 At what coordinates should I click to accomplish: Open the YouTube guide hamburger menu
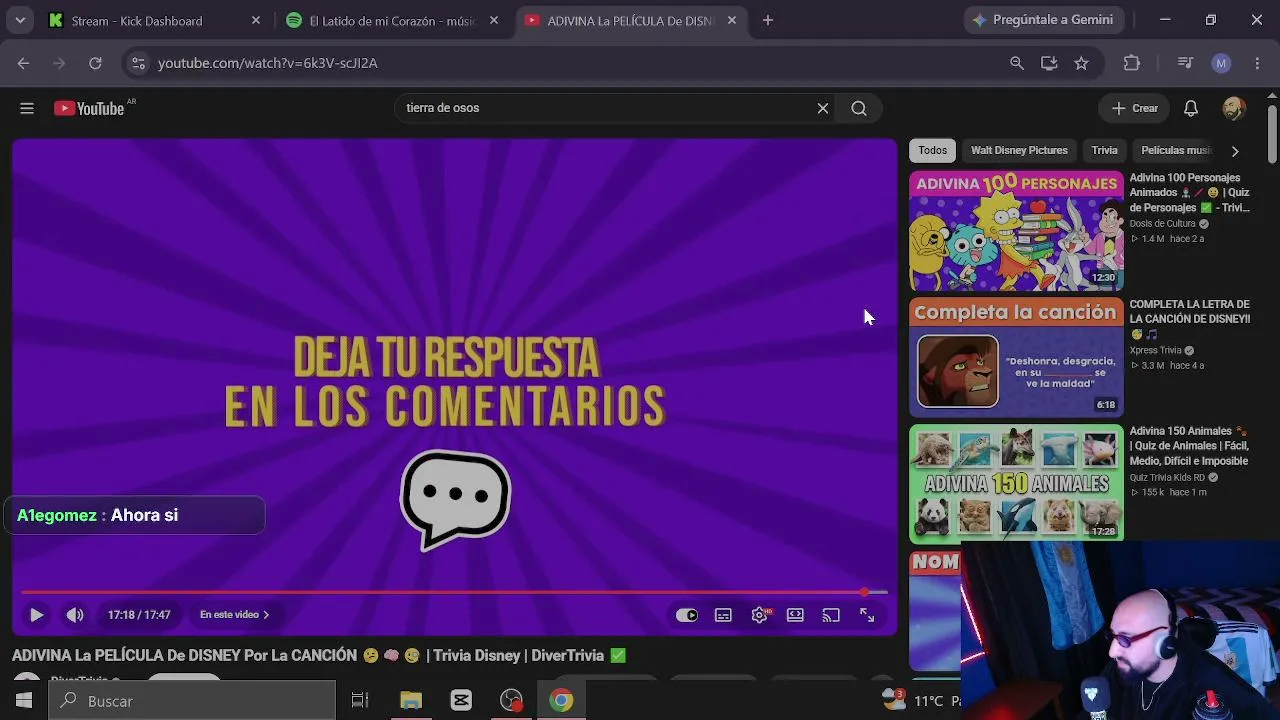[27, 108]
